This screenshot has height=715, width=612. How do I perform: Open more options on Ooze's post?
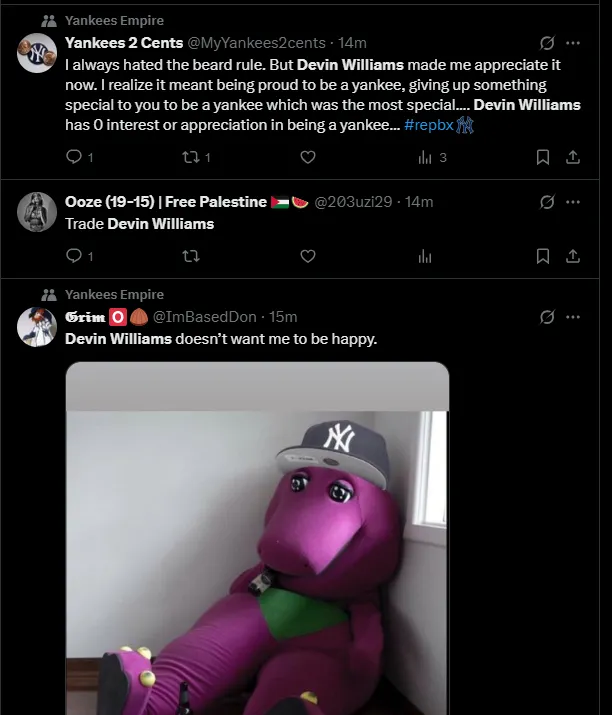[x=573, y=202]
